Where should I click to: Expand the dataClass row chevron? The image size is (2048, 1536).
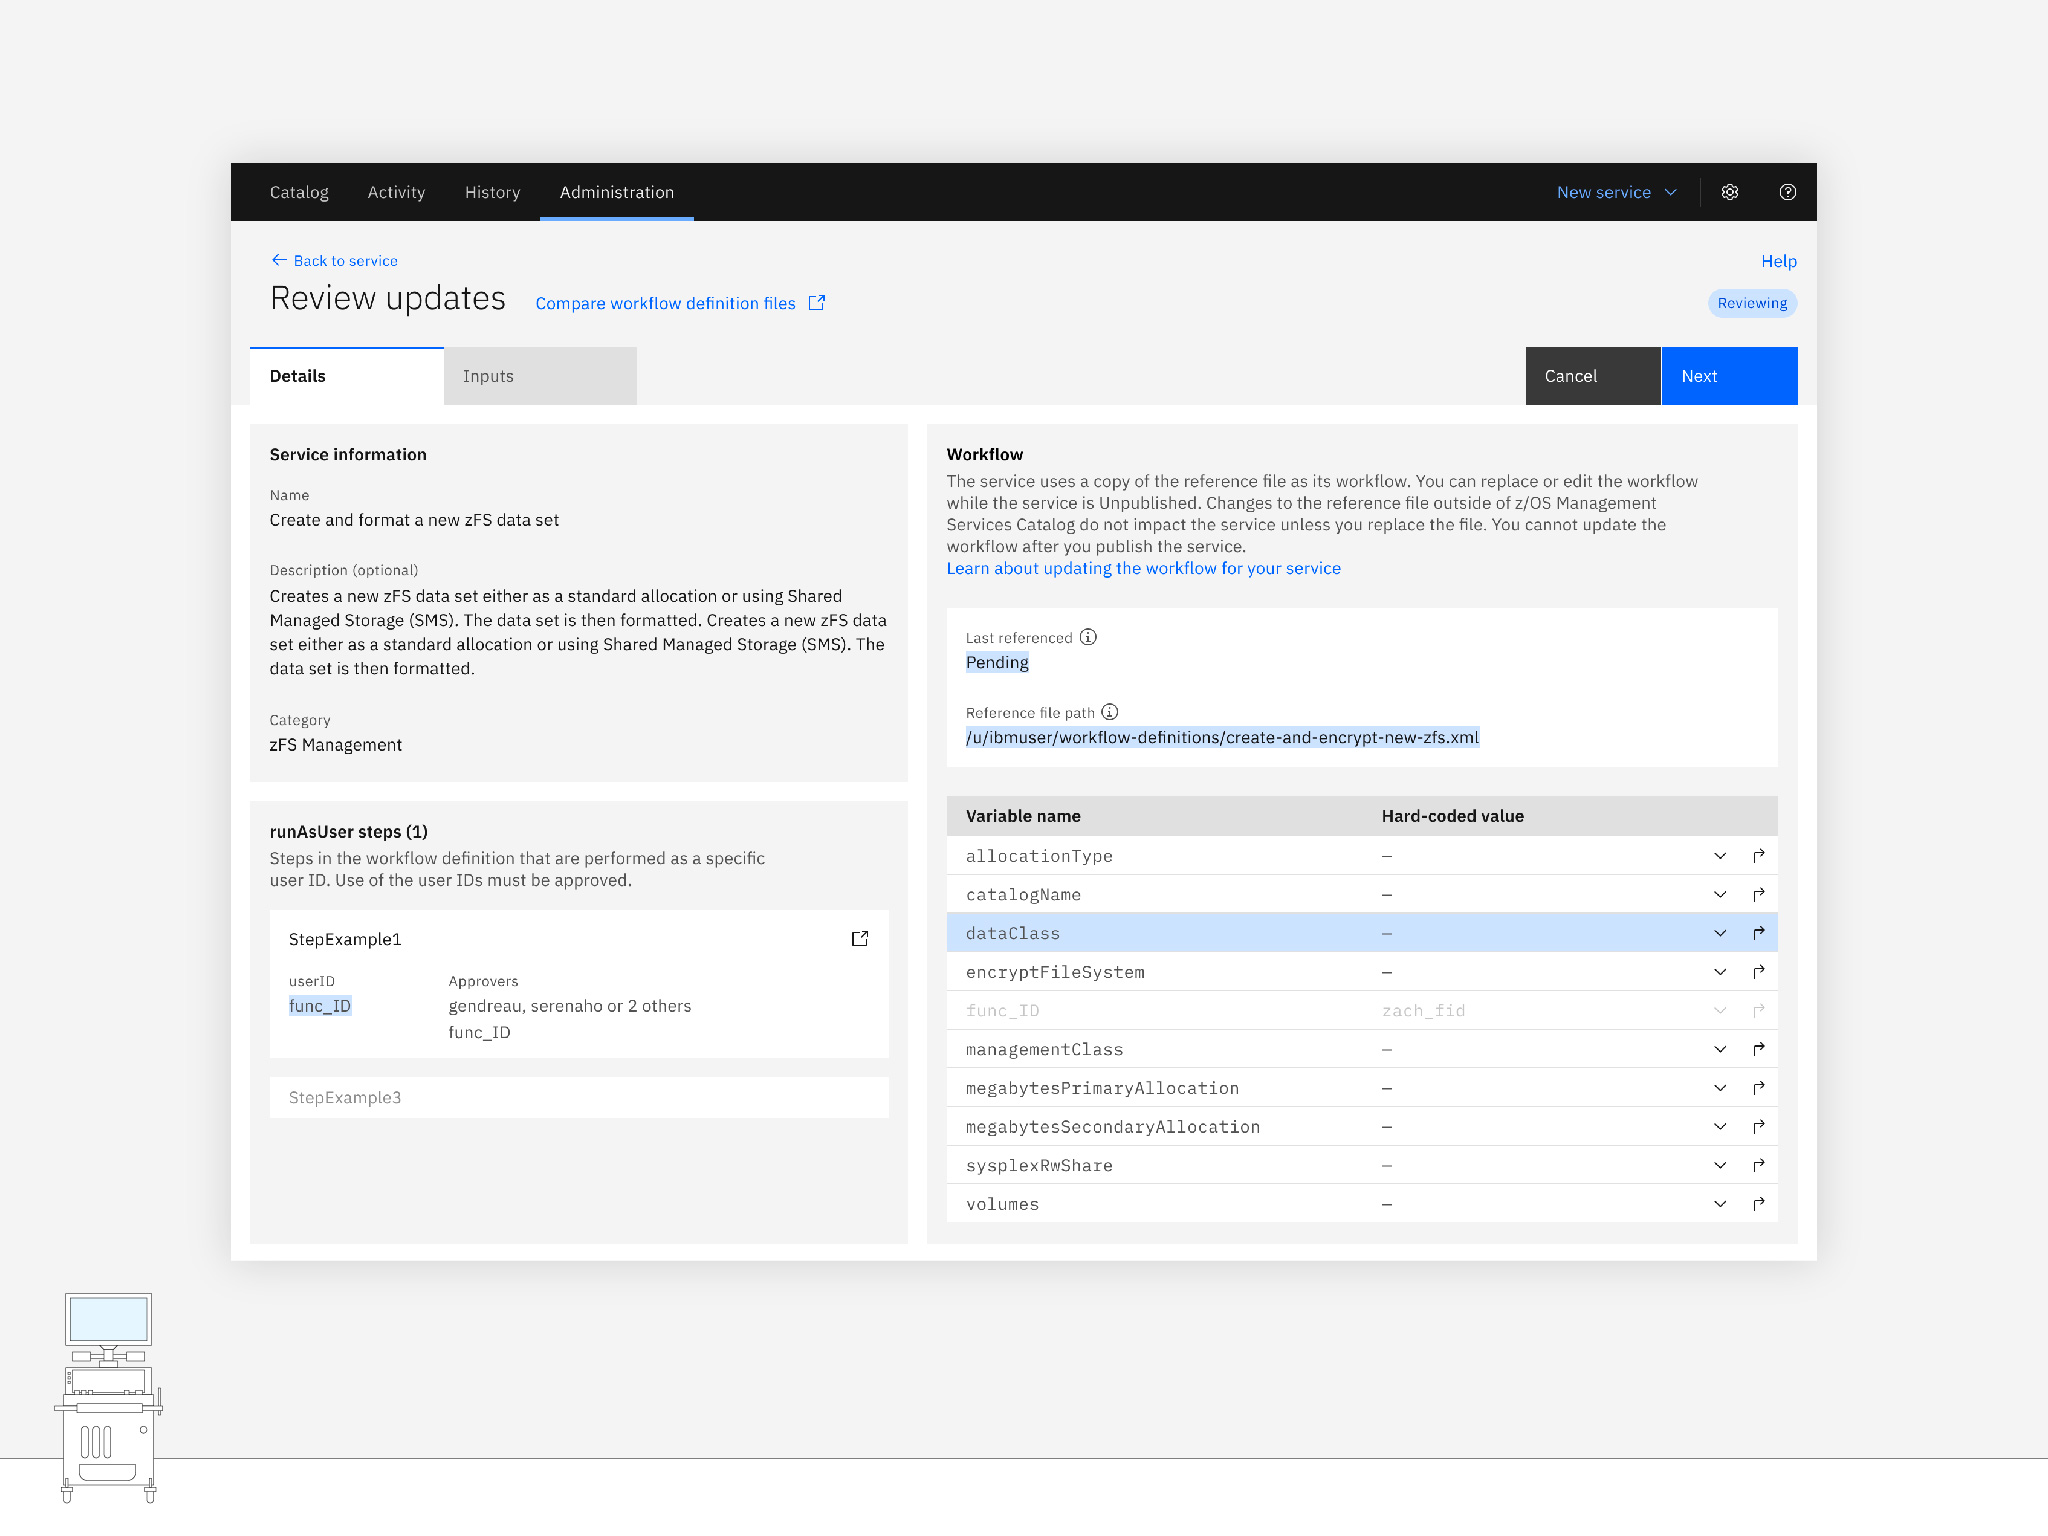coord(1720,933)
